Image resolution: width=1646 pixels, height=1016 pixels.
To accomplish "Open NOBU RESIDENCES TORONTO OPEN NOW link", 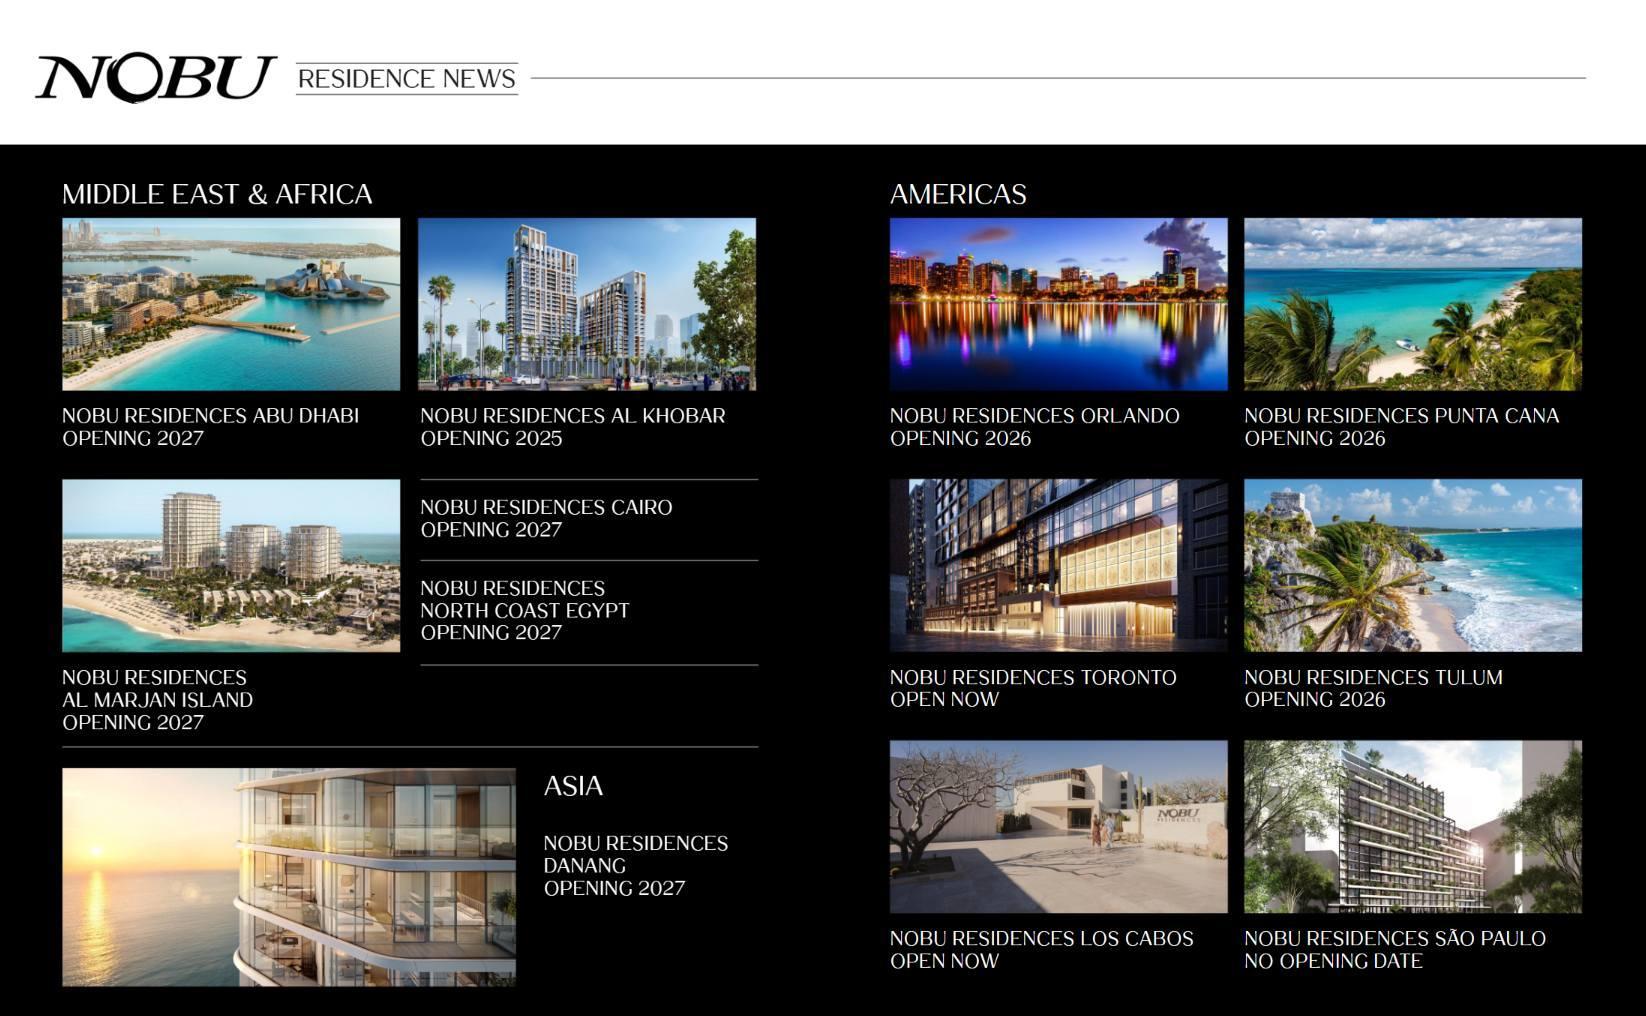I will click(1033, 688).
